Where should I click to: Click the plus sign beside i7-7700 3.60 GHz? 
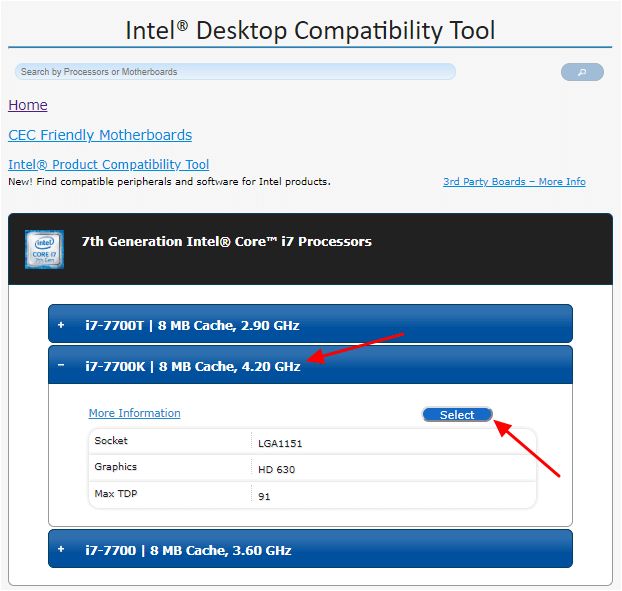tap(61, 549)
